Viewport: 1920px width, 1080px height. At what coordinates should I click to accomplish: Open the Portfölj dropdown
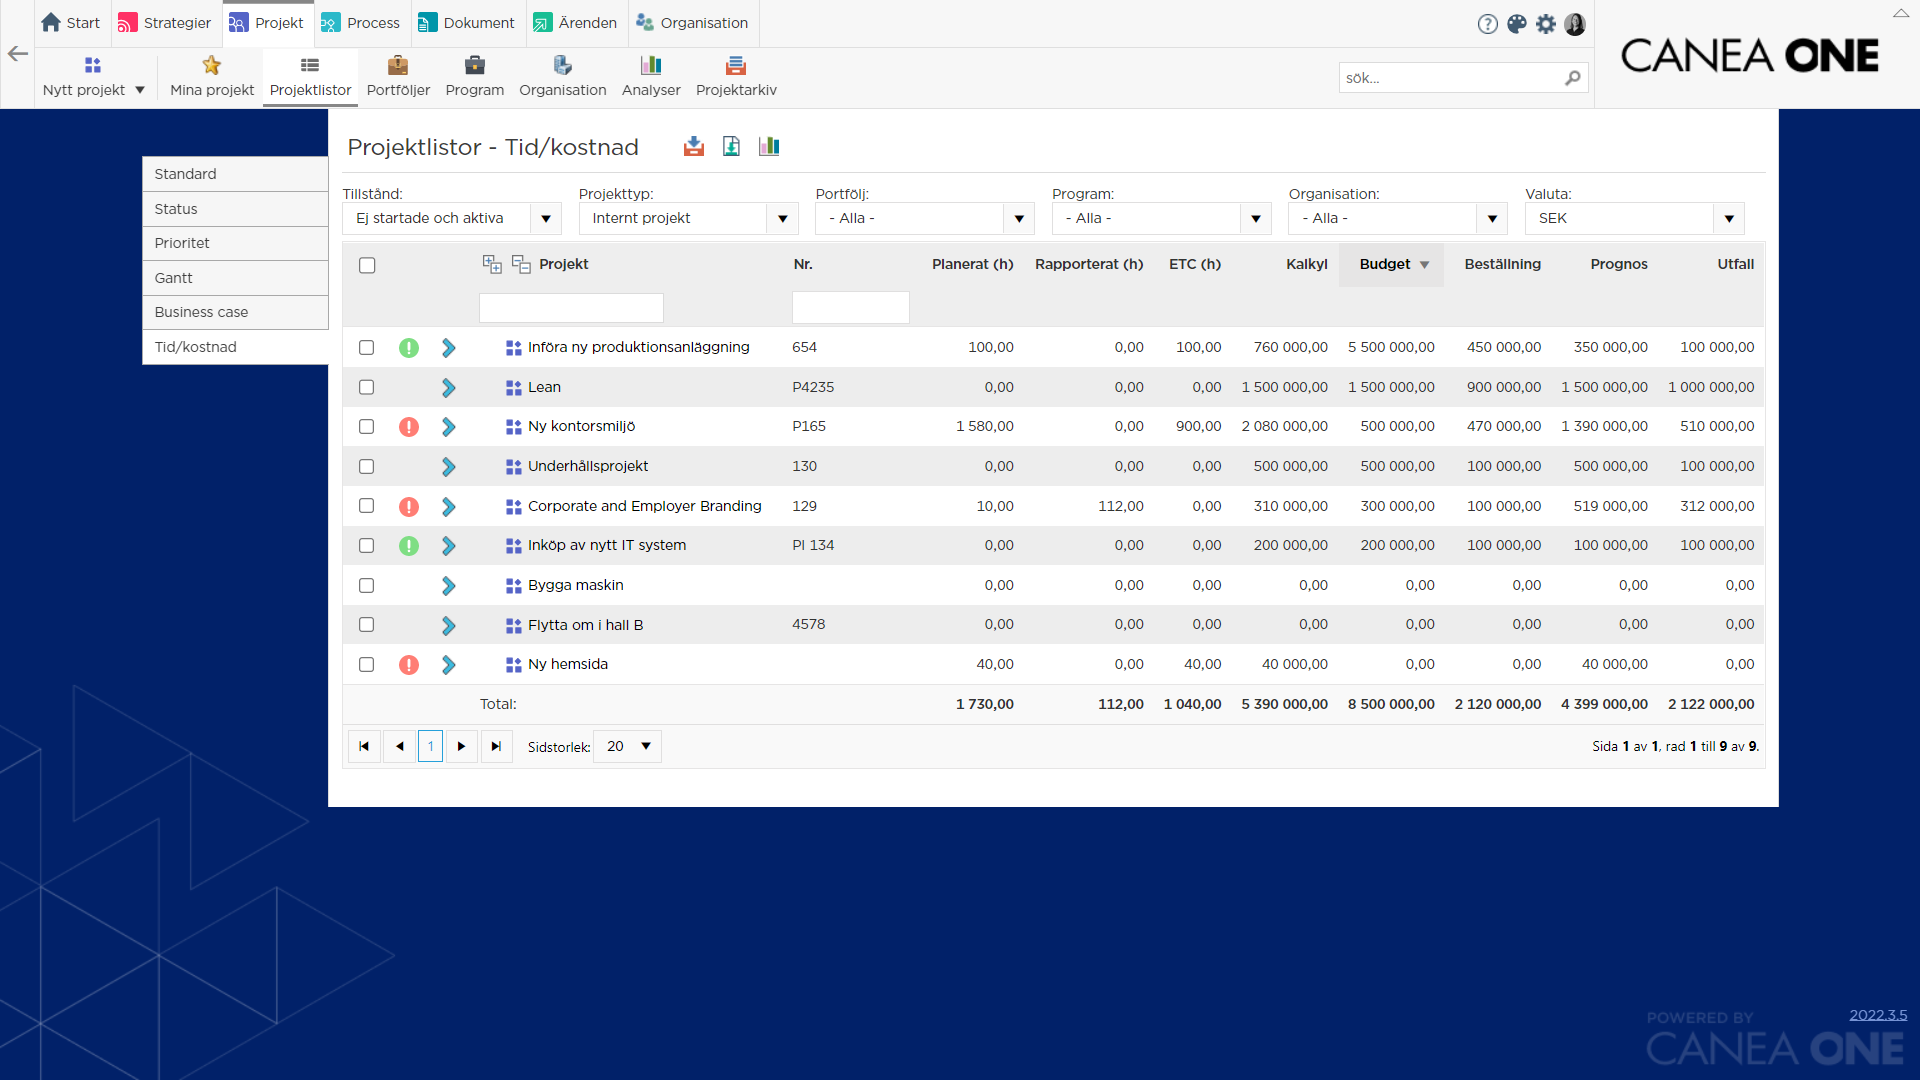coord(925,218)
